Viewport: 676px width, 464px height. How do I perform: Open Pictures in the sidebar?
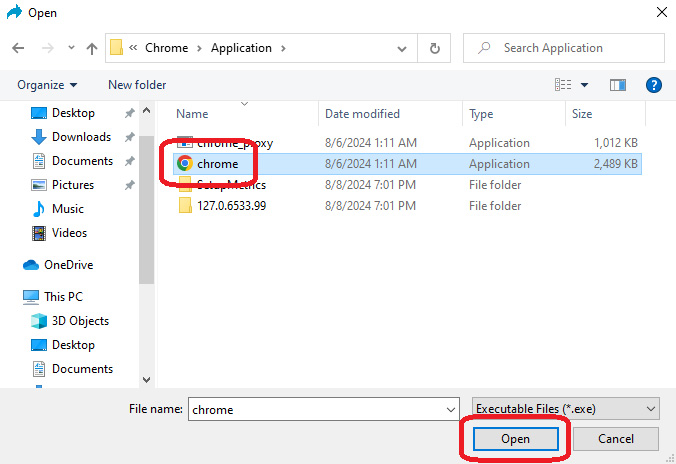tap(73, 185)
